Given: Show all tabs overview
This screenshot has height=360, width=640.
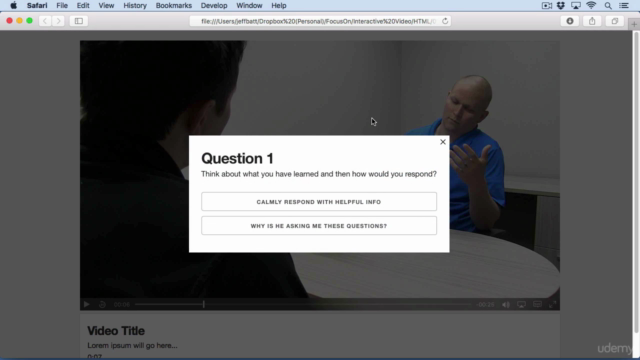Looking at the screenshot, I should coord(615,21).
